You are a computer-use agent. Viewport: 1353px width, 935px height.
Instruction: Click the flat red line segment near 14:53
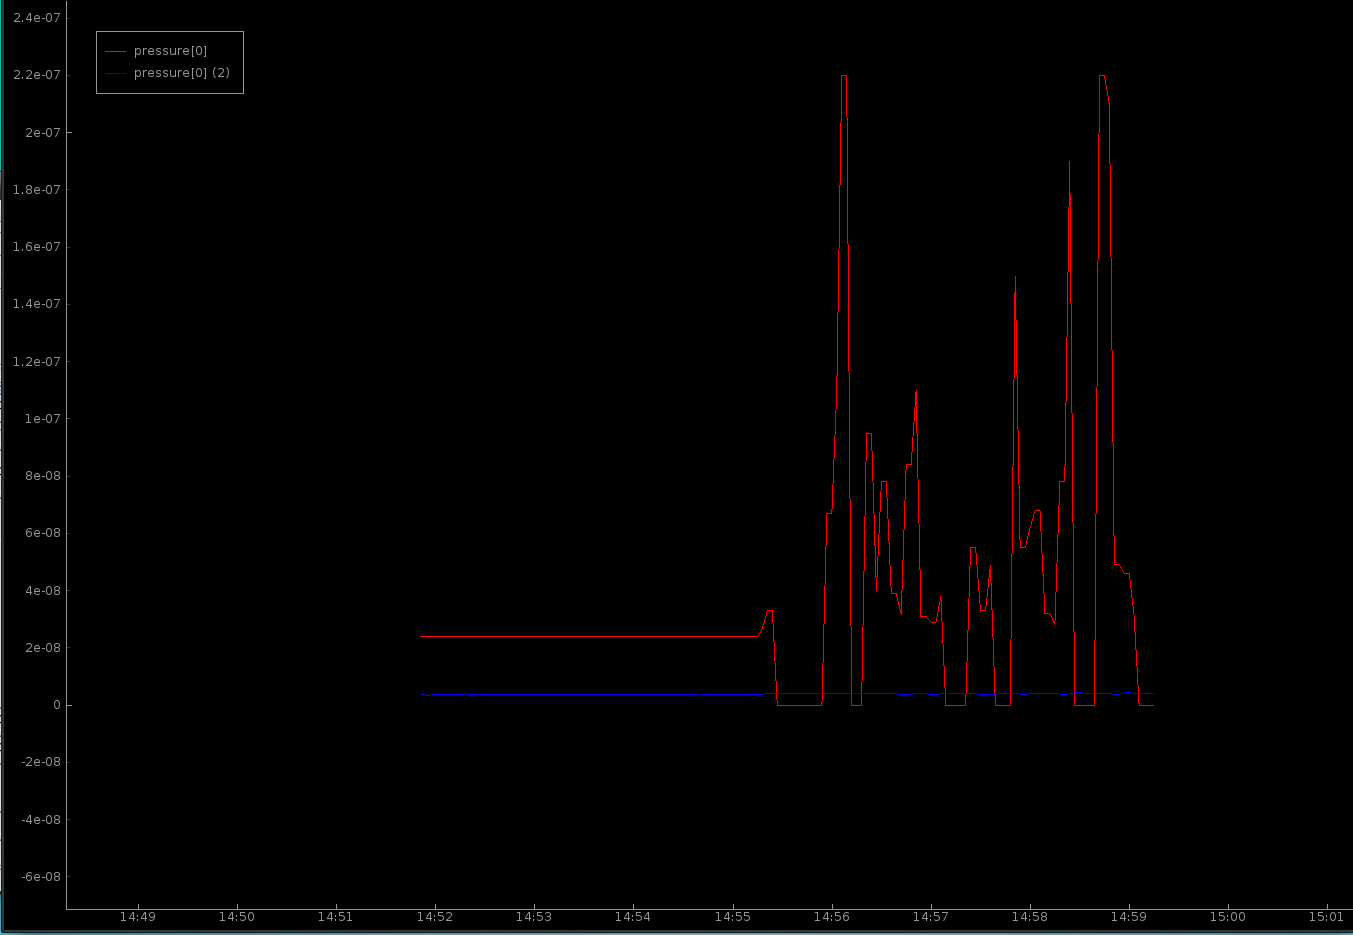click(x=533, y=636)
